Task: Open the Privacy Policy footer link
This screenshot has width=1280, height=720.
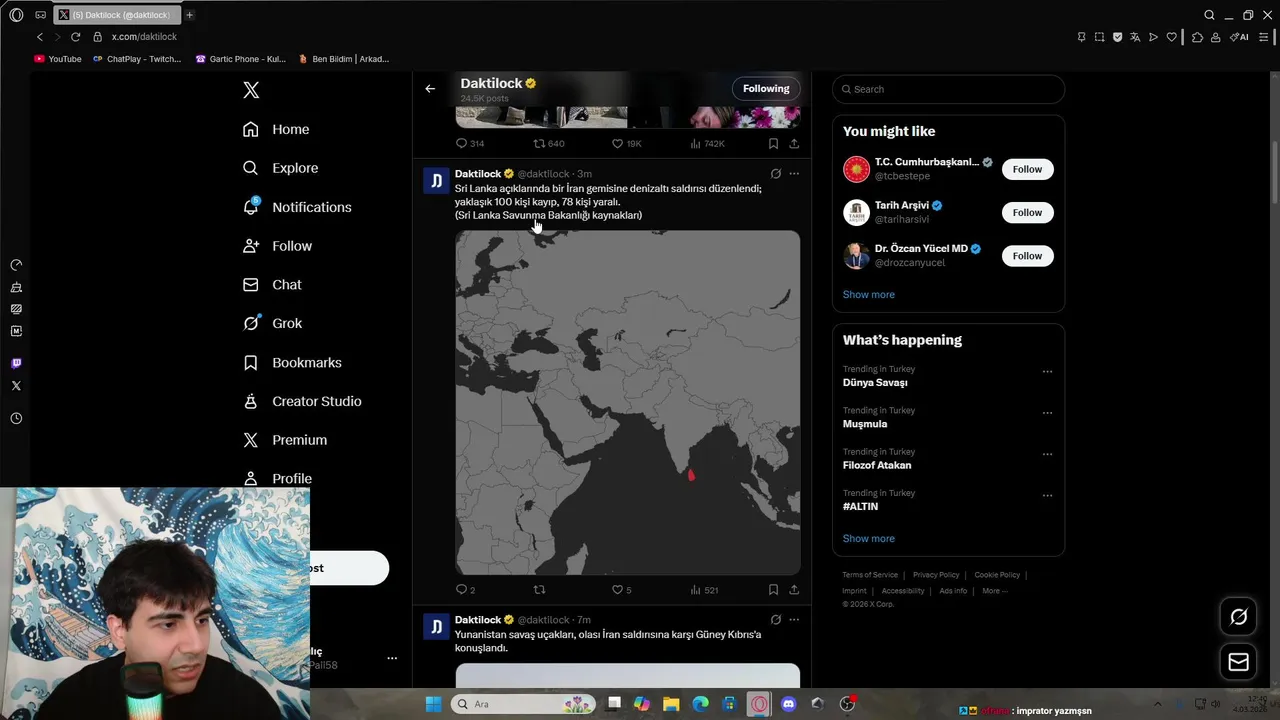Action: point(935,575)
